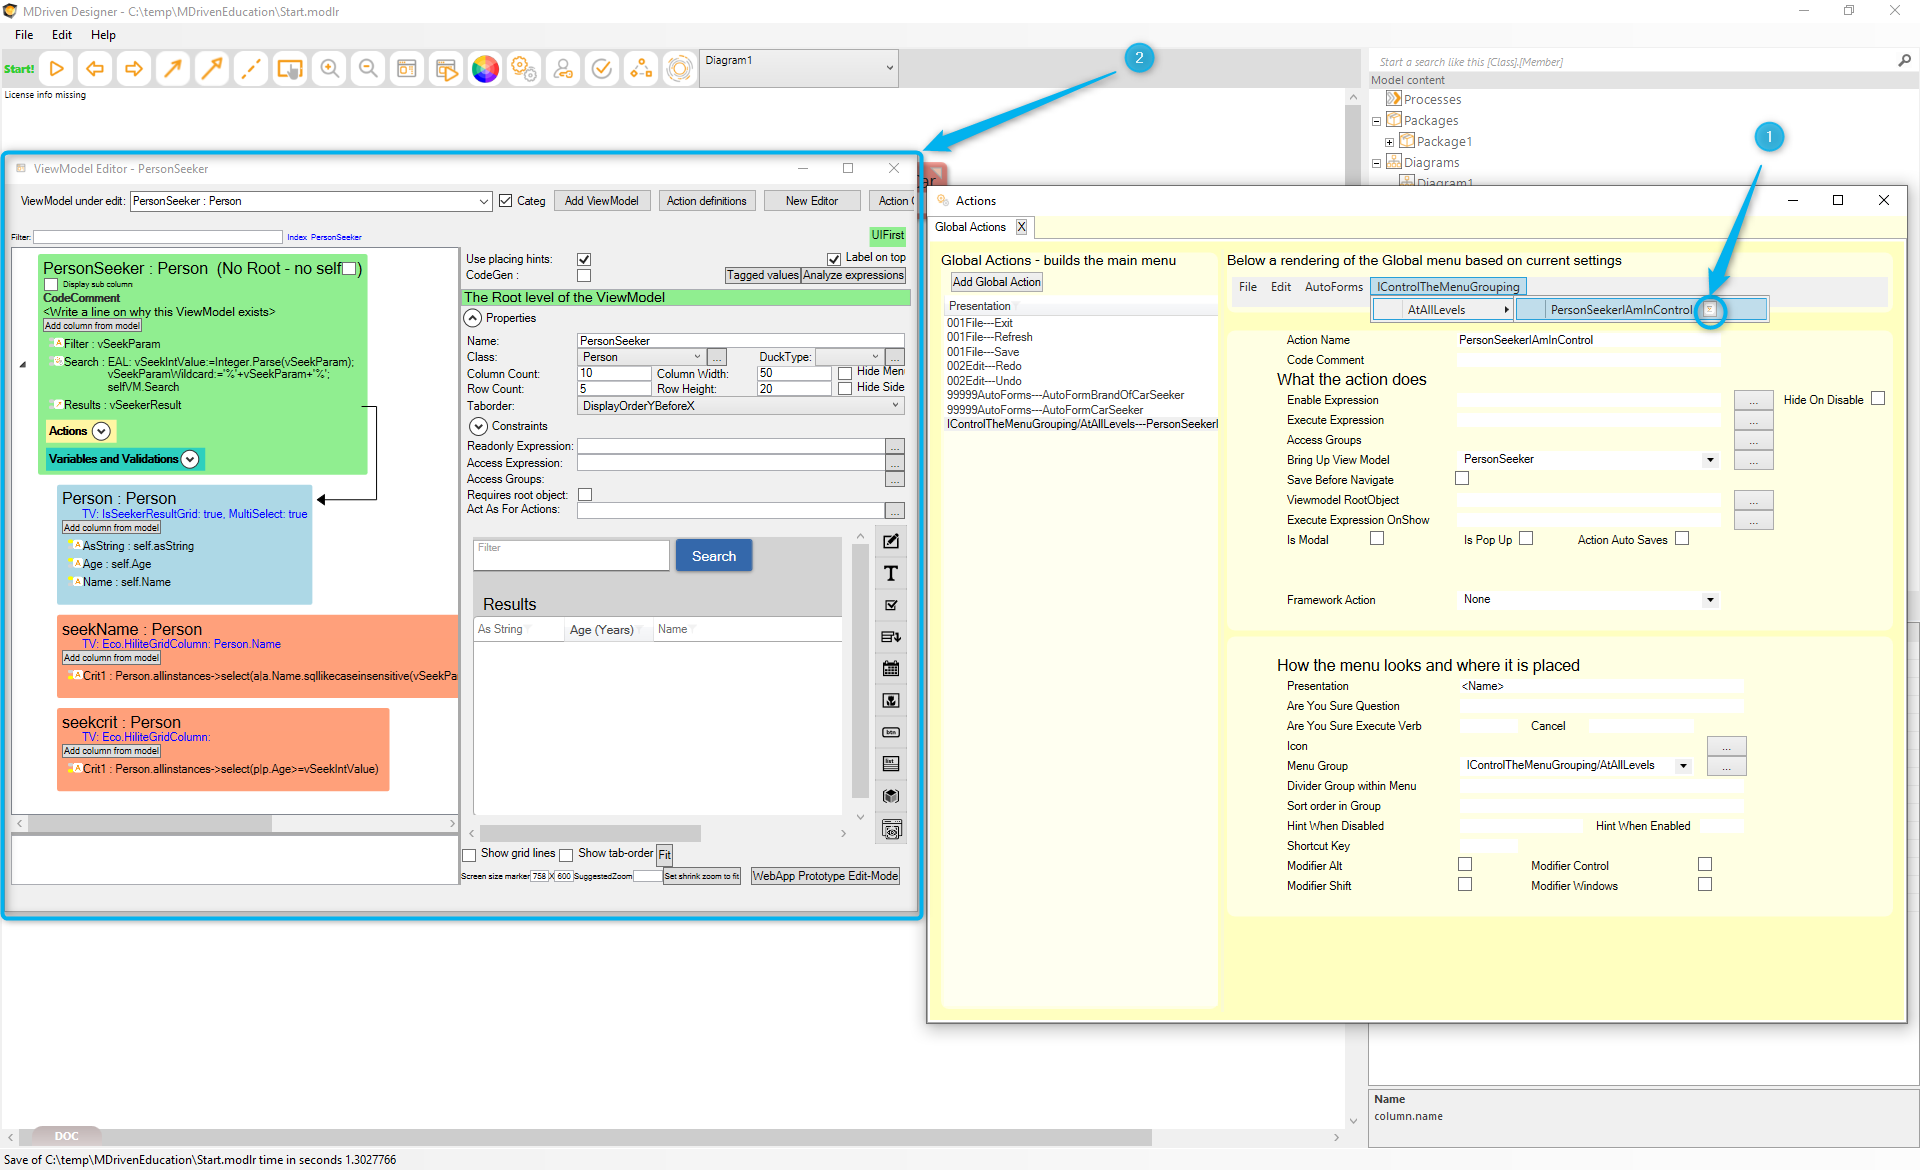Click the gears settings toolbar icon
Viewport: 1920px width, 1170px height.
[x=524, y=69]
